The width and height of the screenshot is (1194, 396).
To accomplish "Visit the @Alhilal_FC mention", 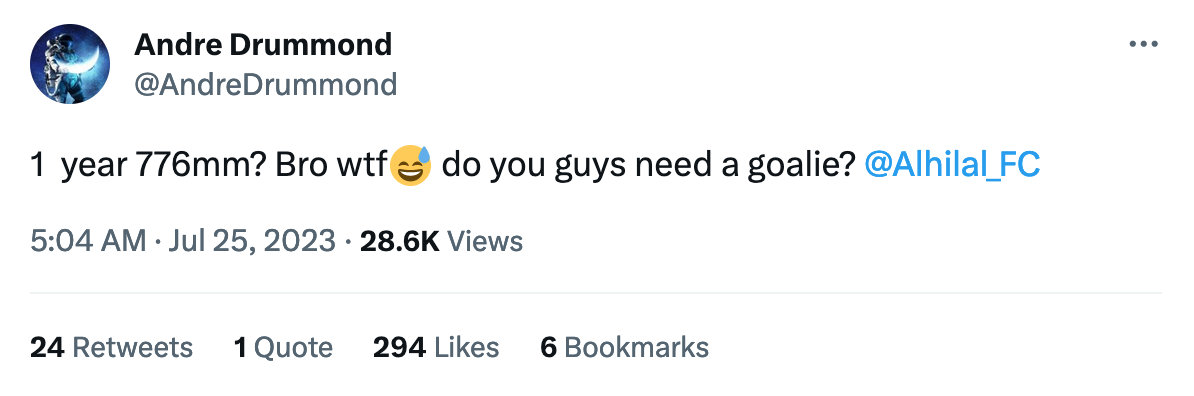I will pos(952,166).
